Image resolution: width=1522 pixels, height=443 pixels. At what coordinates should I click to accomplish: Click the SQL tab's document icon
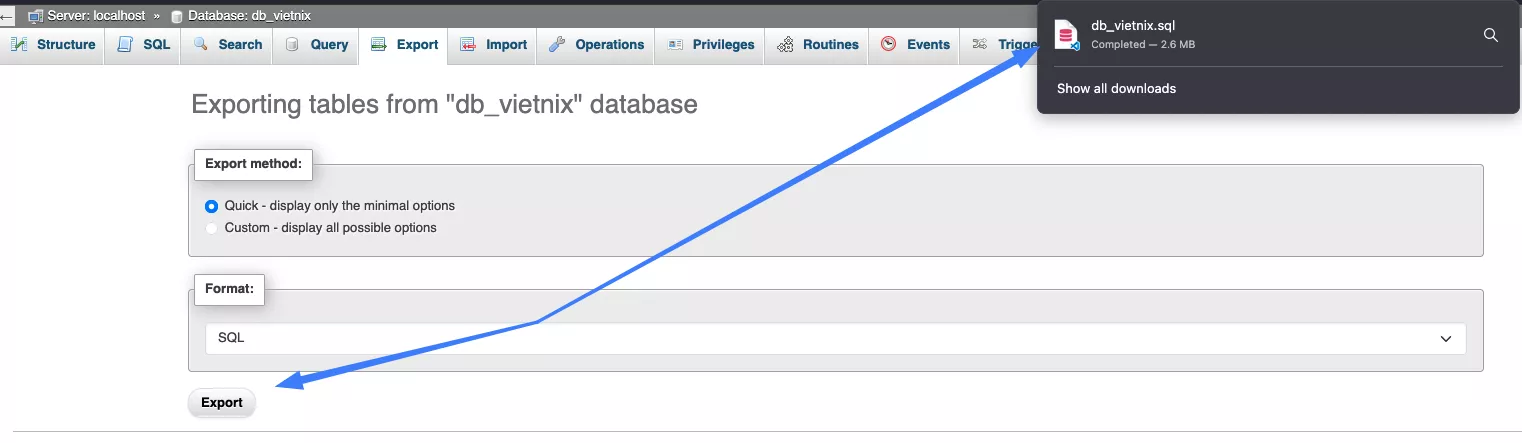[125, 45]
